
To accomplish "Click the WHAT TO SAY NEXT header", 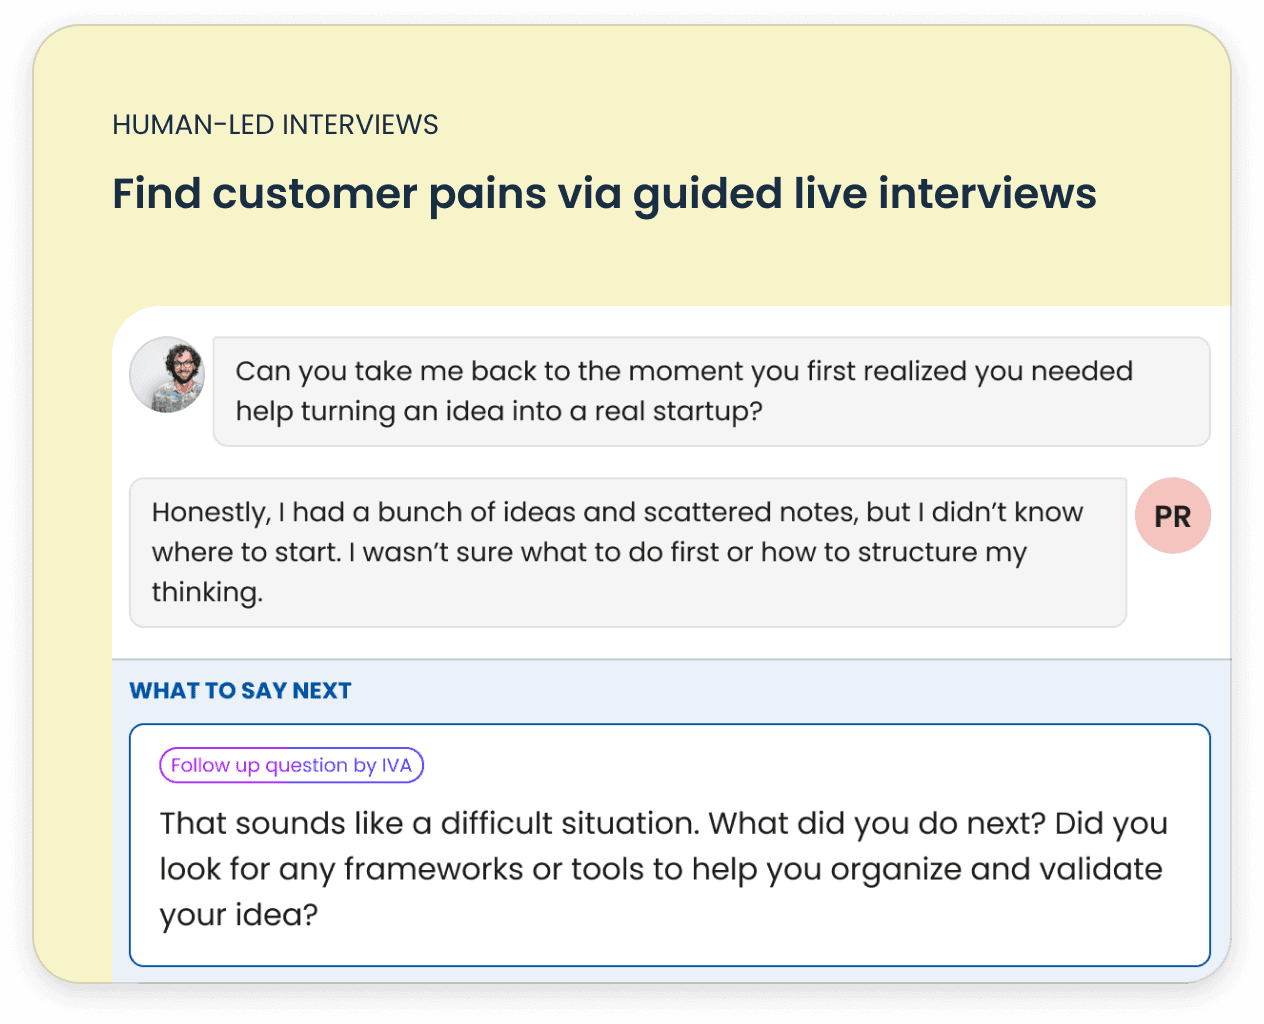I will pos(240,691).
